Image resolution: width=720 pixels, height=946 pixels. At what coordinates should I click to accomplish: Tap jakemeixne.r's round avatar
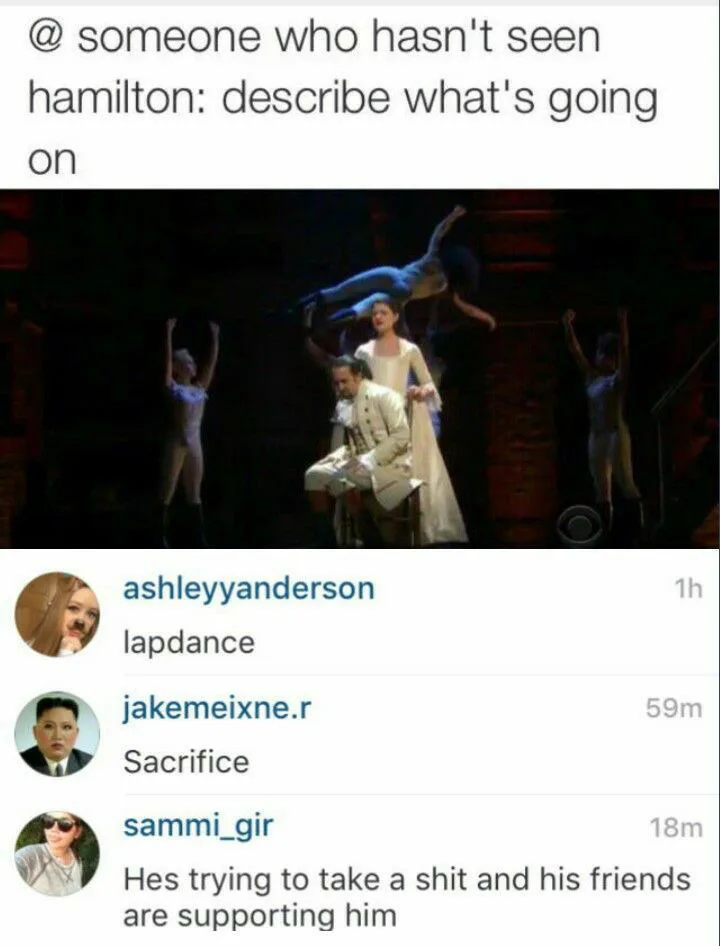point(57,734)
